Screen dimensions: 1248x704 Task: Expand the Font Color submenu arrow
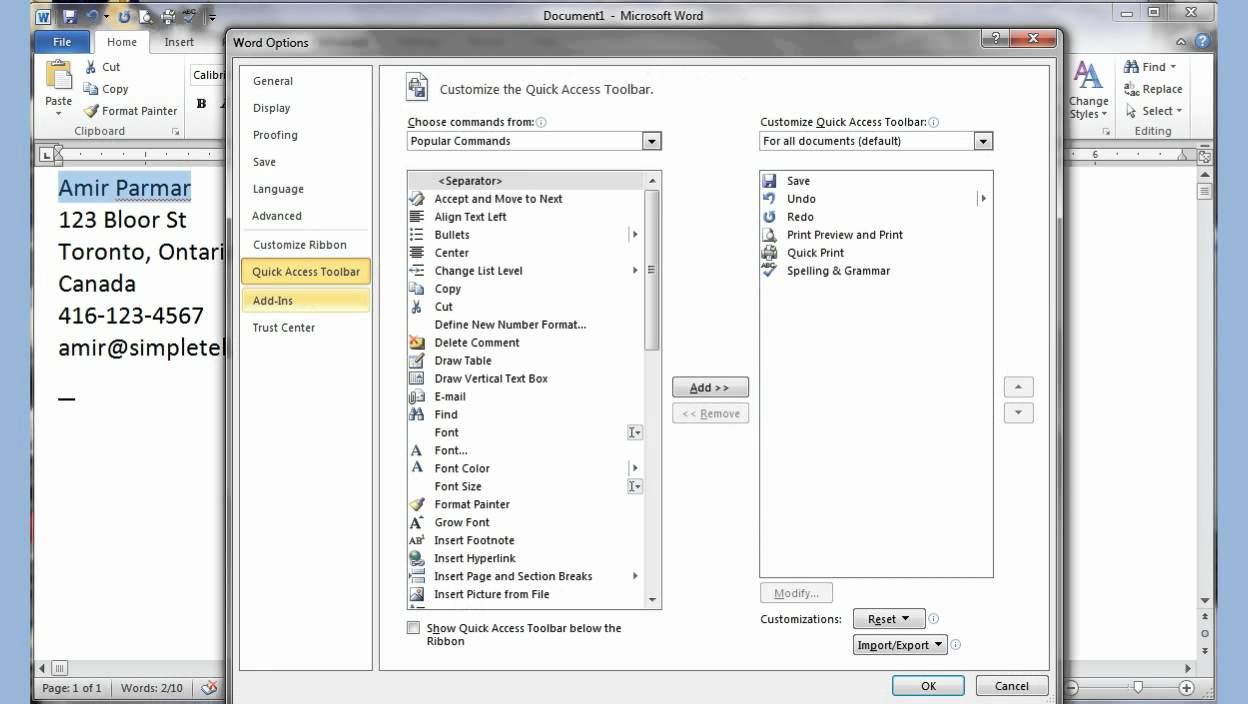635,469
